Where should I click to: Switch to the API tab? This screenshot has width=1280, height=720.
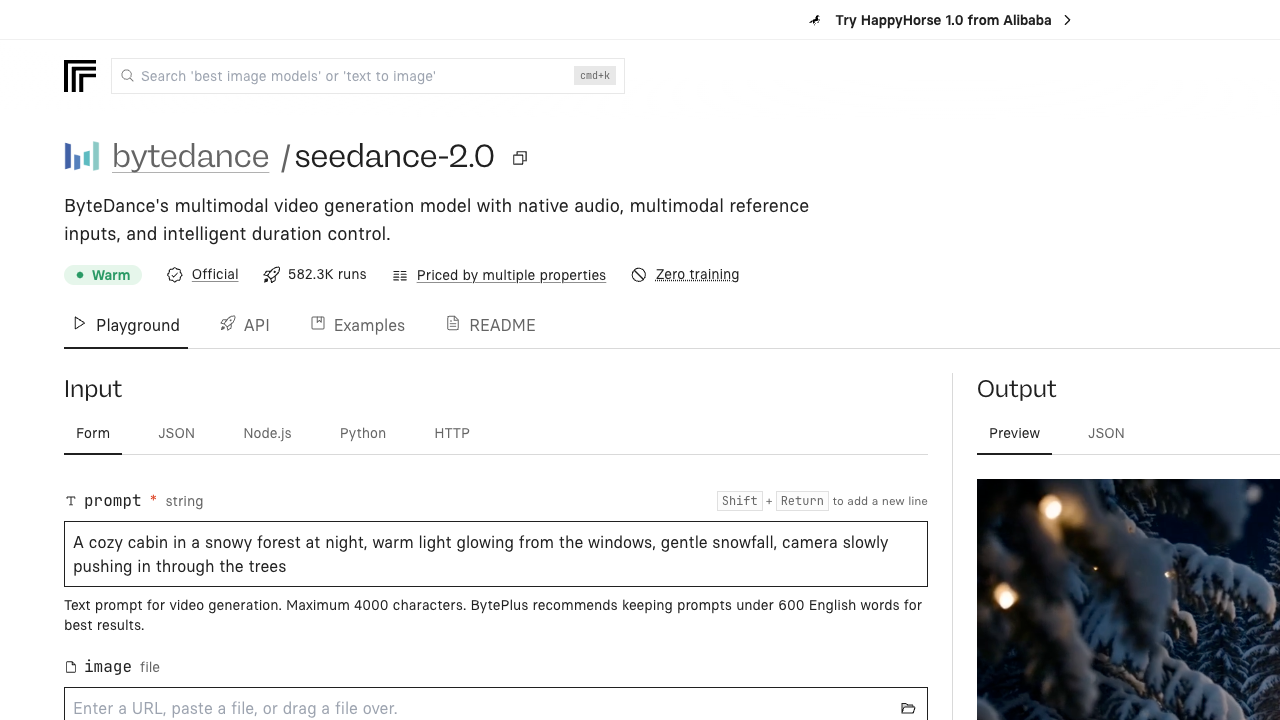coord(245,325)
